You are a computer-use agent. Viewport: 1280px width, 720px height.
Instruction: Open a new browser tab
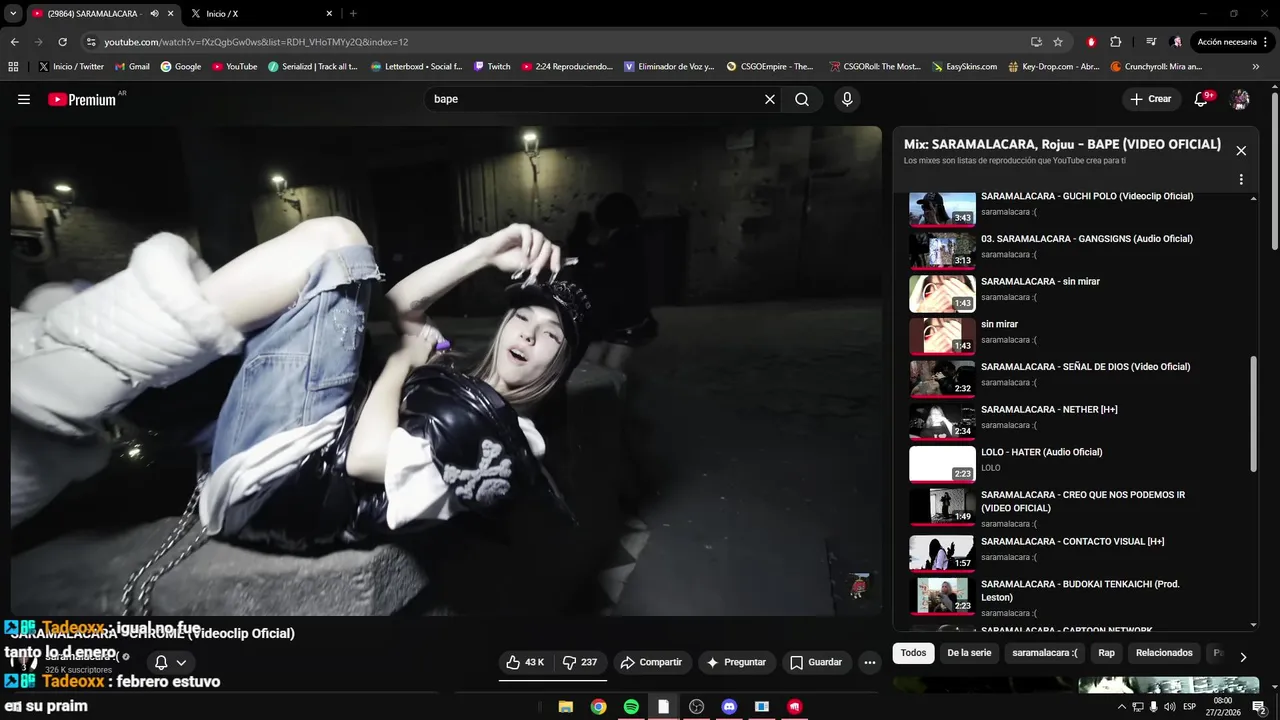353,14
